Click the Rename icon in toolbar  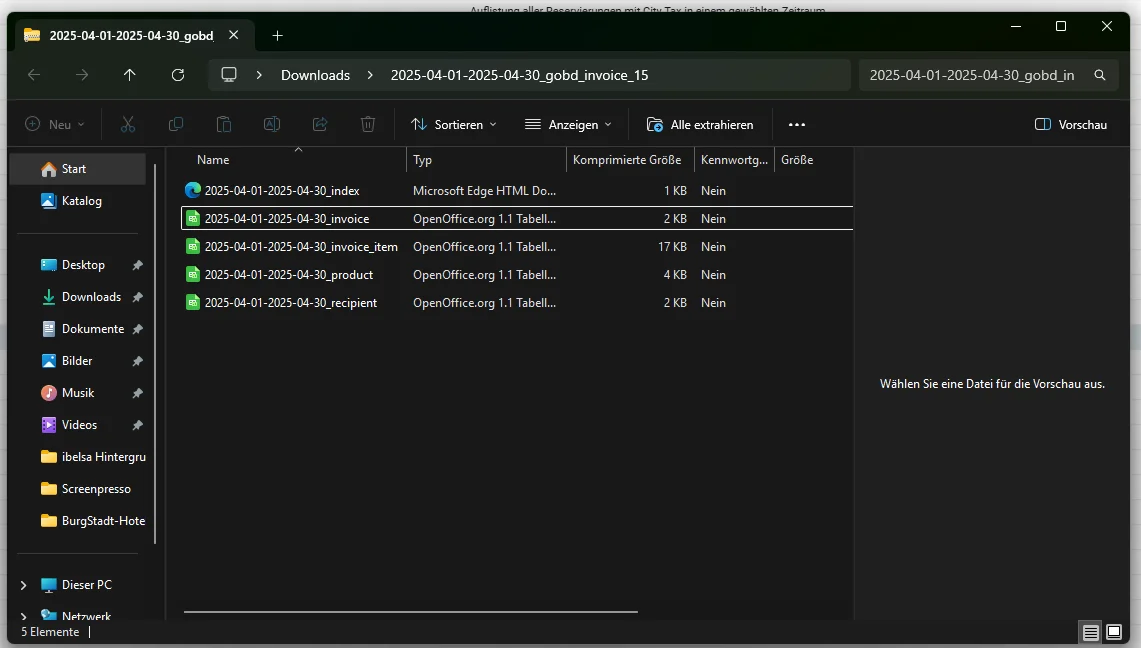click(x=271, y=124)
